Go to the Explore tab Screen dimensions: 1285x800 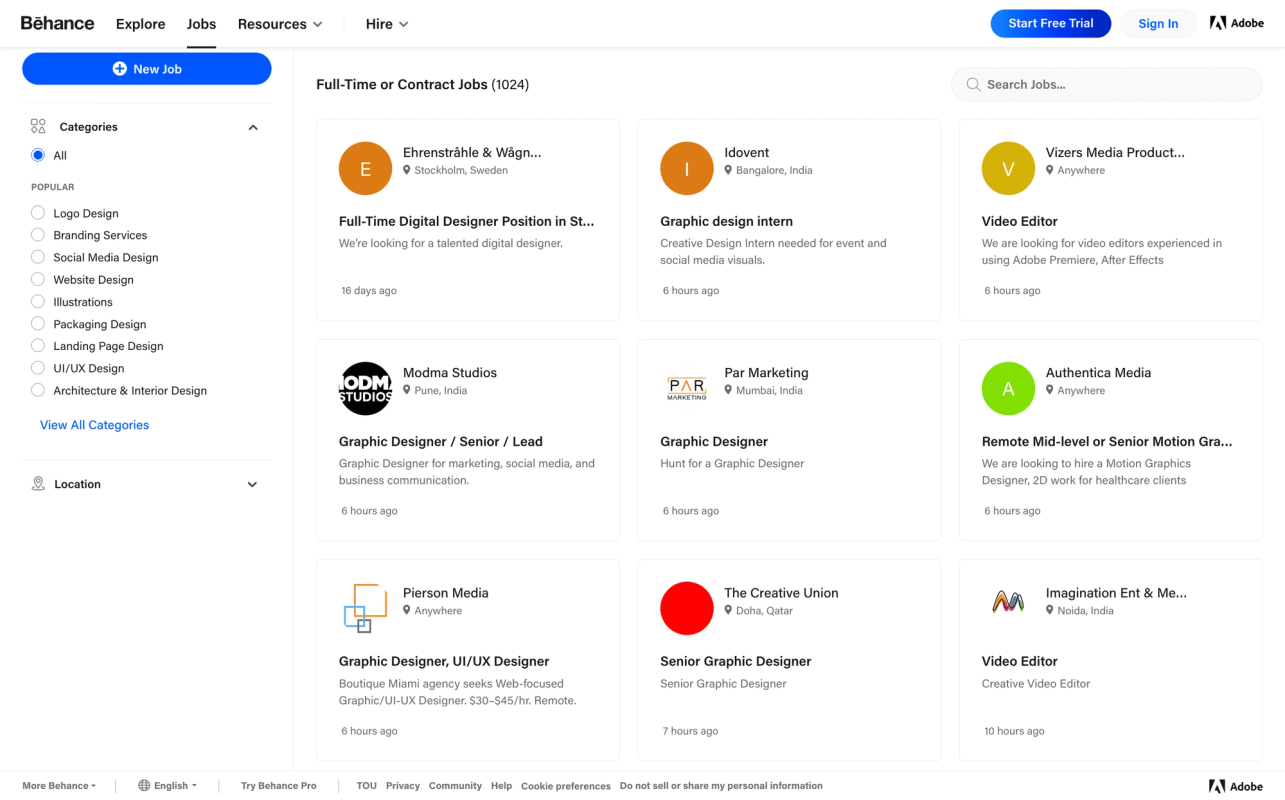(x=140, y=24)
